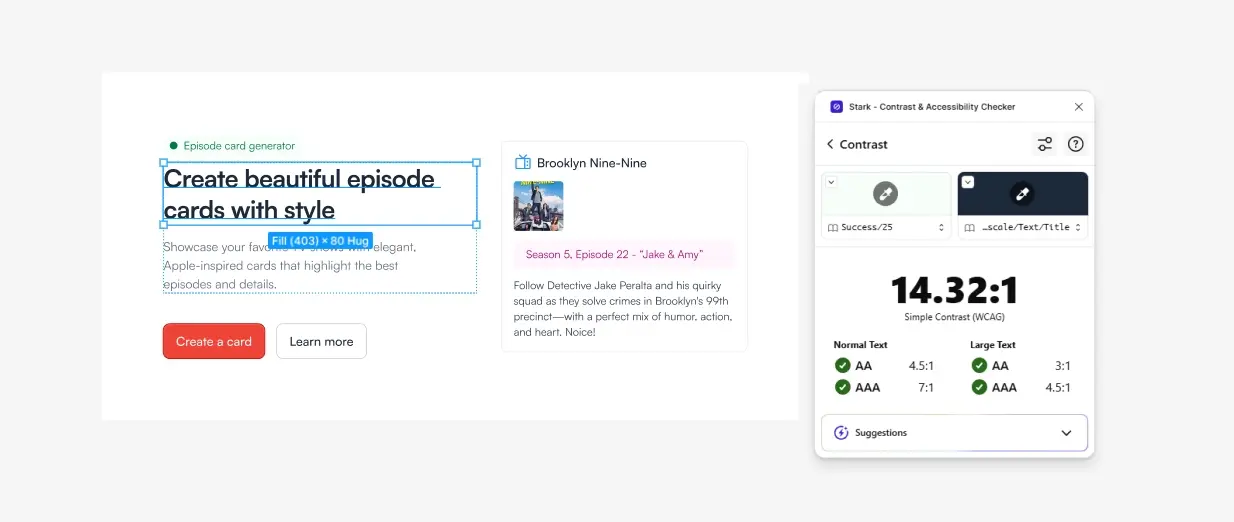Click the TV icon beside Brooklyn Nine-Nine
This screenshot has width=1234, height=522.
click(x=522, y=162)
